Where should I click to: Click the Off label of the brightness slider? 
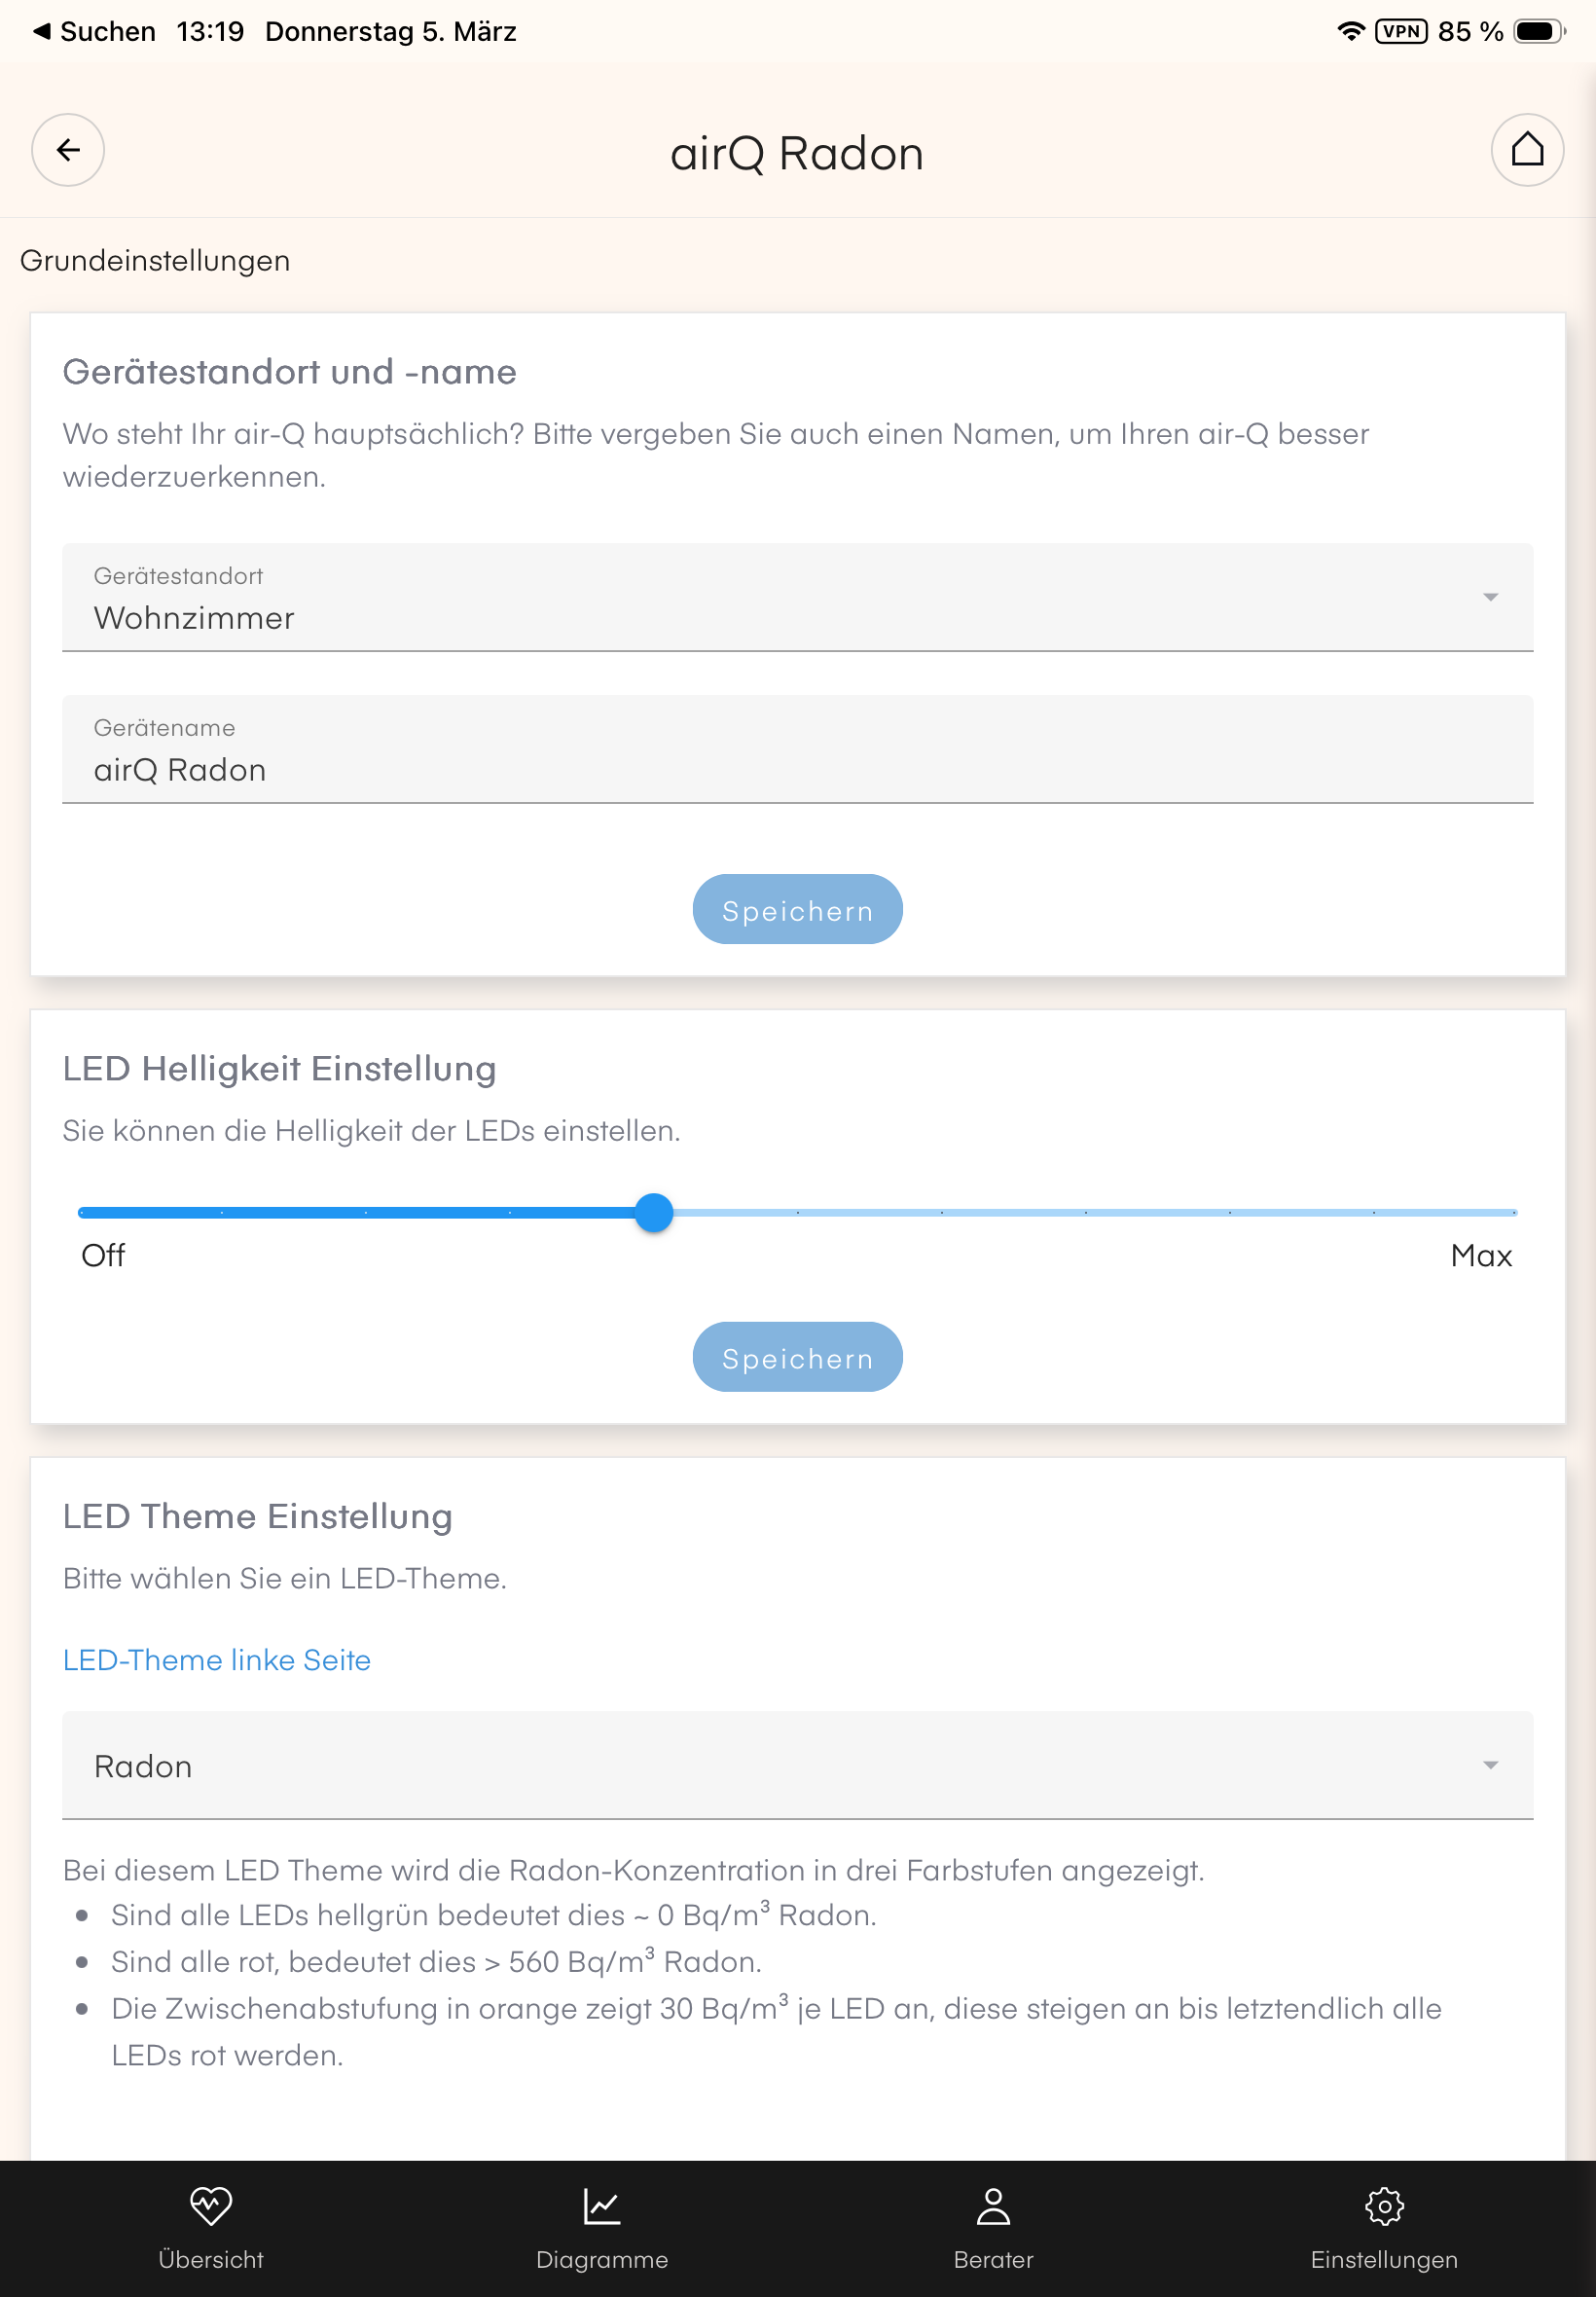click(x=103, y=1256)
